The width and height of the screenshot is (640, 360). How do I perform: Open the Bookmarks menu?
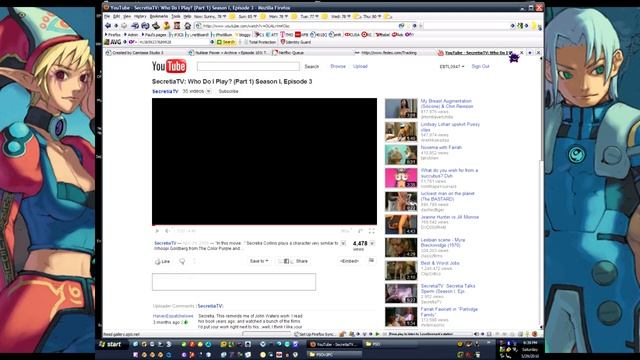click(159, 16)
